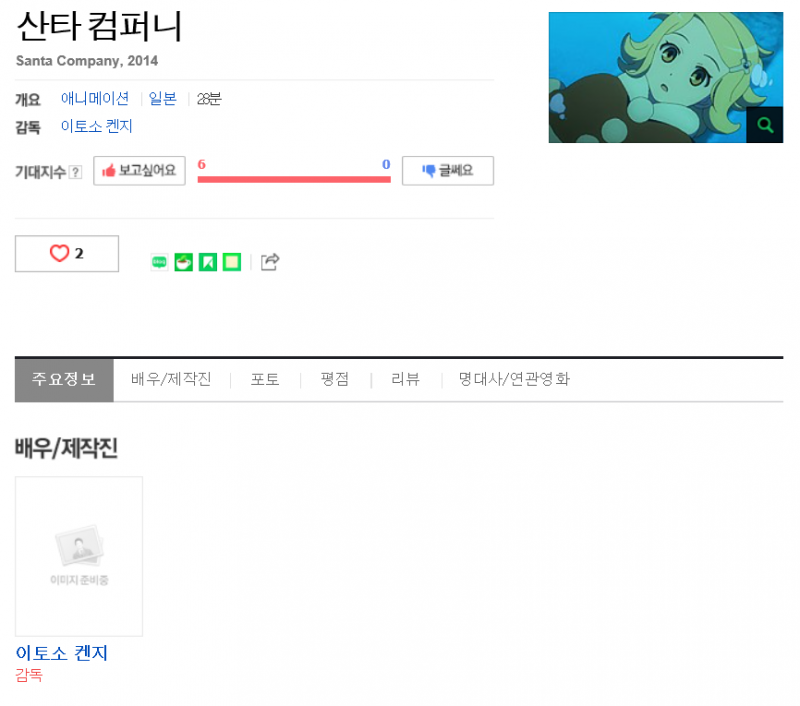Click the green bookmark share icon
Image resolution: width=800 pixels, height=706 pixels.
(x=208, y=262)
